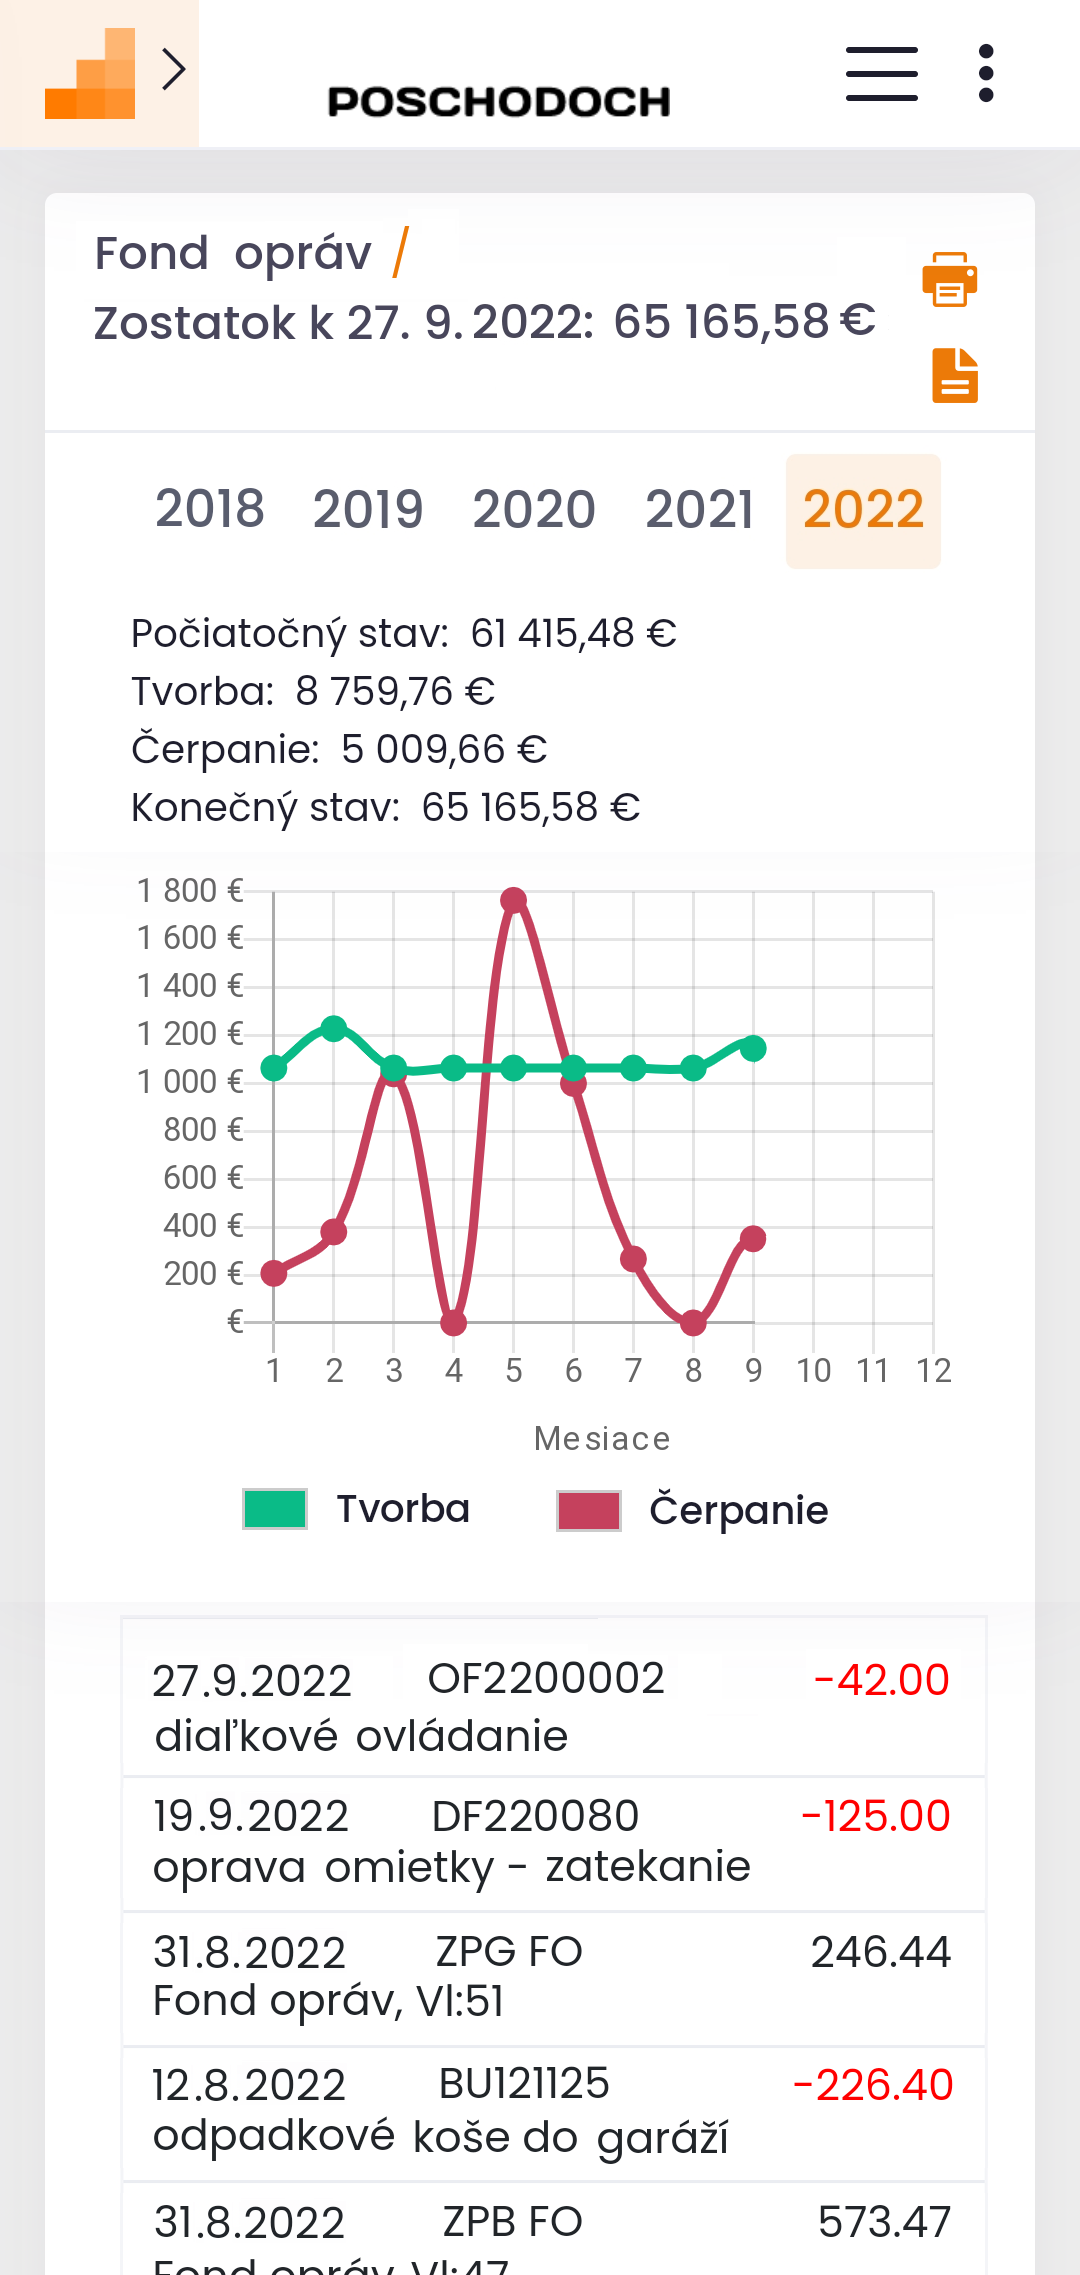
Task: Expand the sidebar chevron arrow
Action: 174,70
